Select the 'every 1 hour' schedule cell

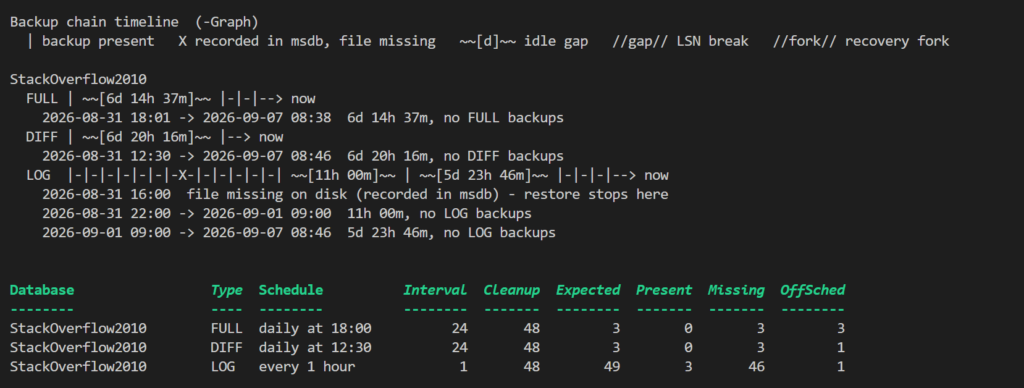pos(307,366)
